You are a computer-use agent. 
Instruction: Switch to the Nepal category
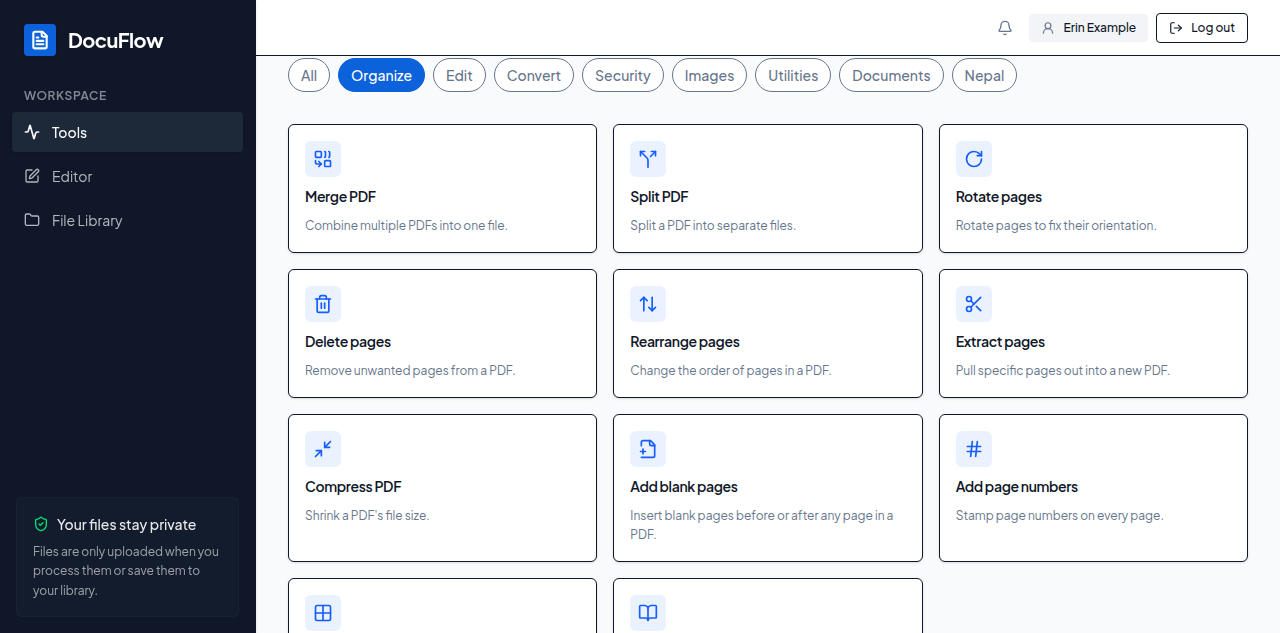pyautogui.click(x=984, y=75)
